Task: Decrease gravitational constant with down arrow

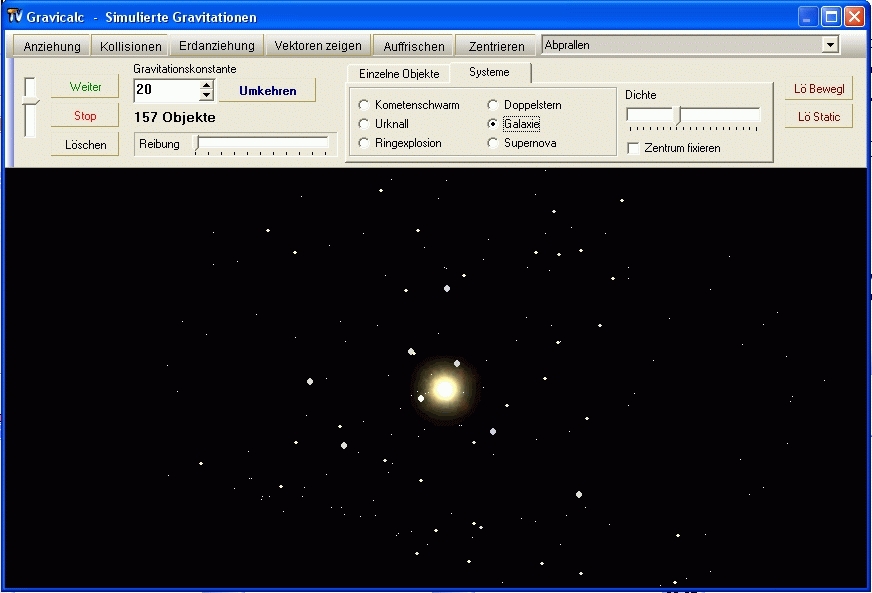Action: pos(207,96)
